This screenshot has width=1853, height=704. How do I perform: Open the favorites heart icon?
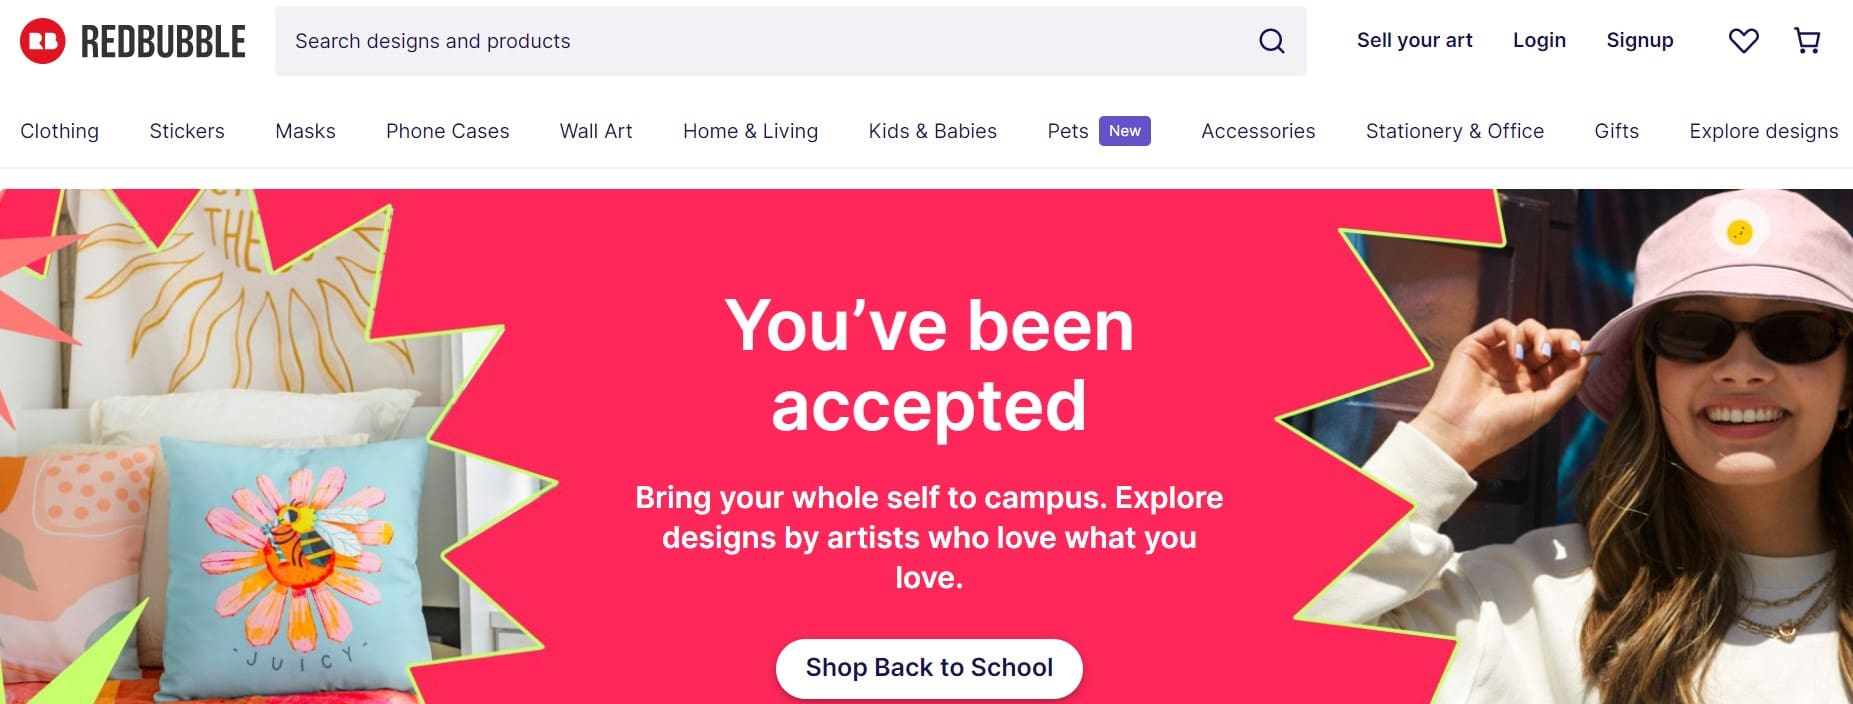tap(1743, 41)
